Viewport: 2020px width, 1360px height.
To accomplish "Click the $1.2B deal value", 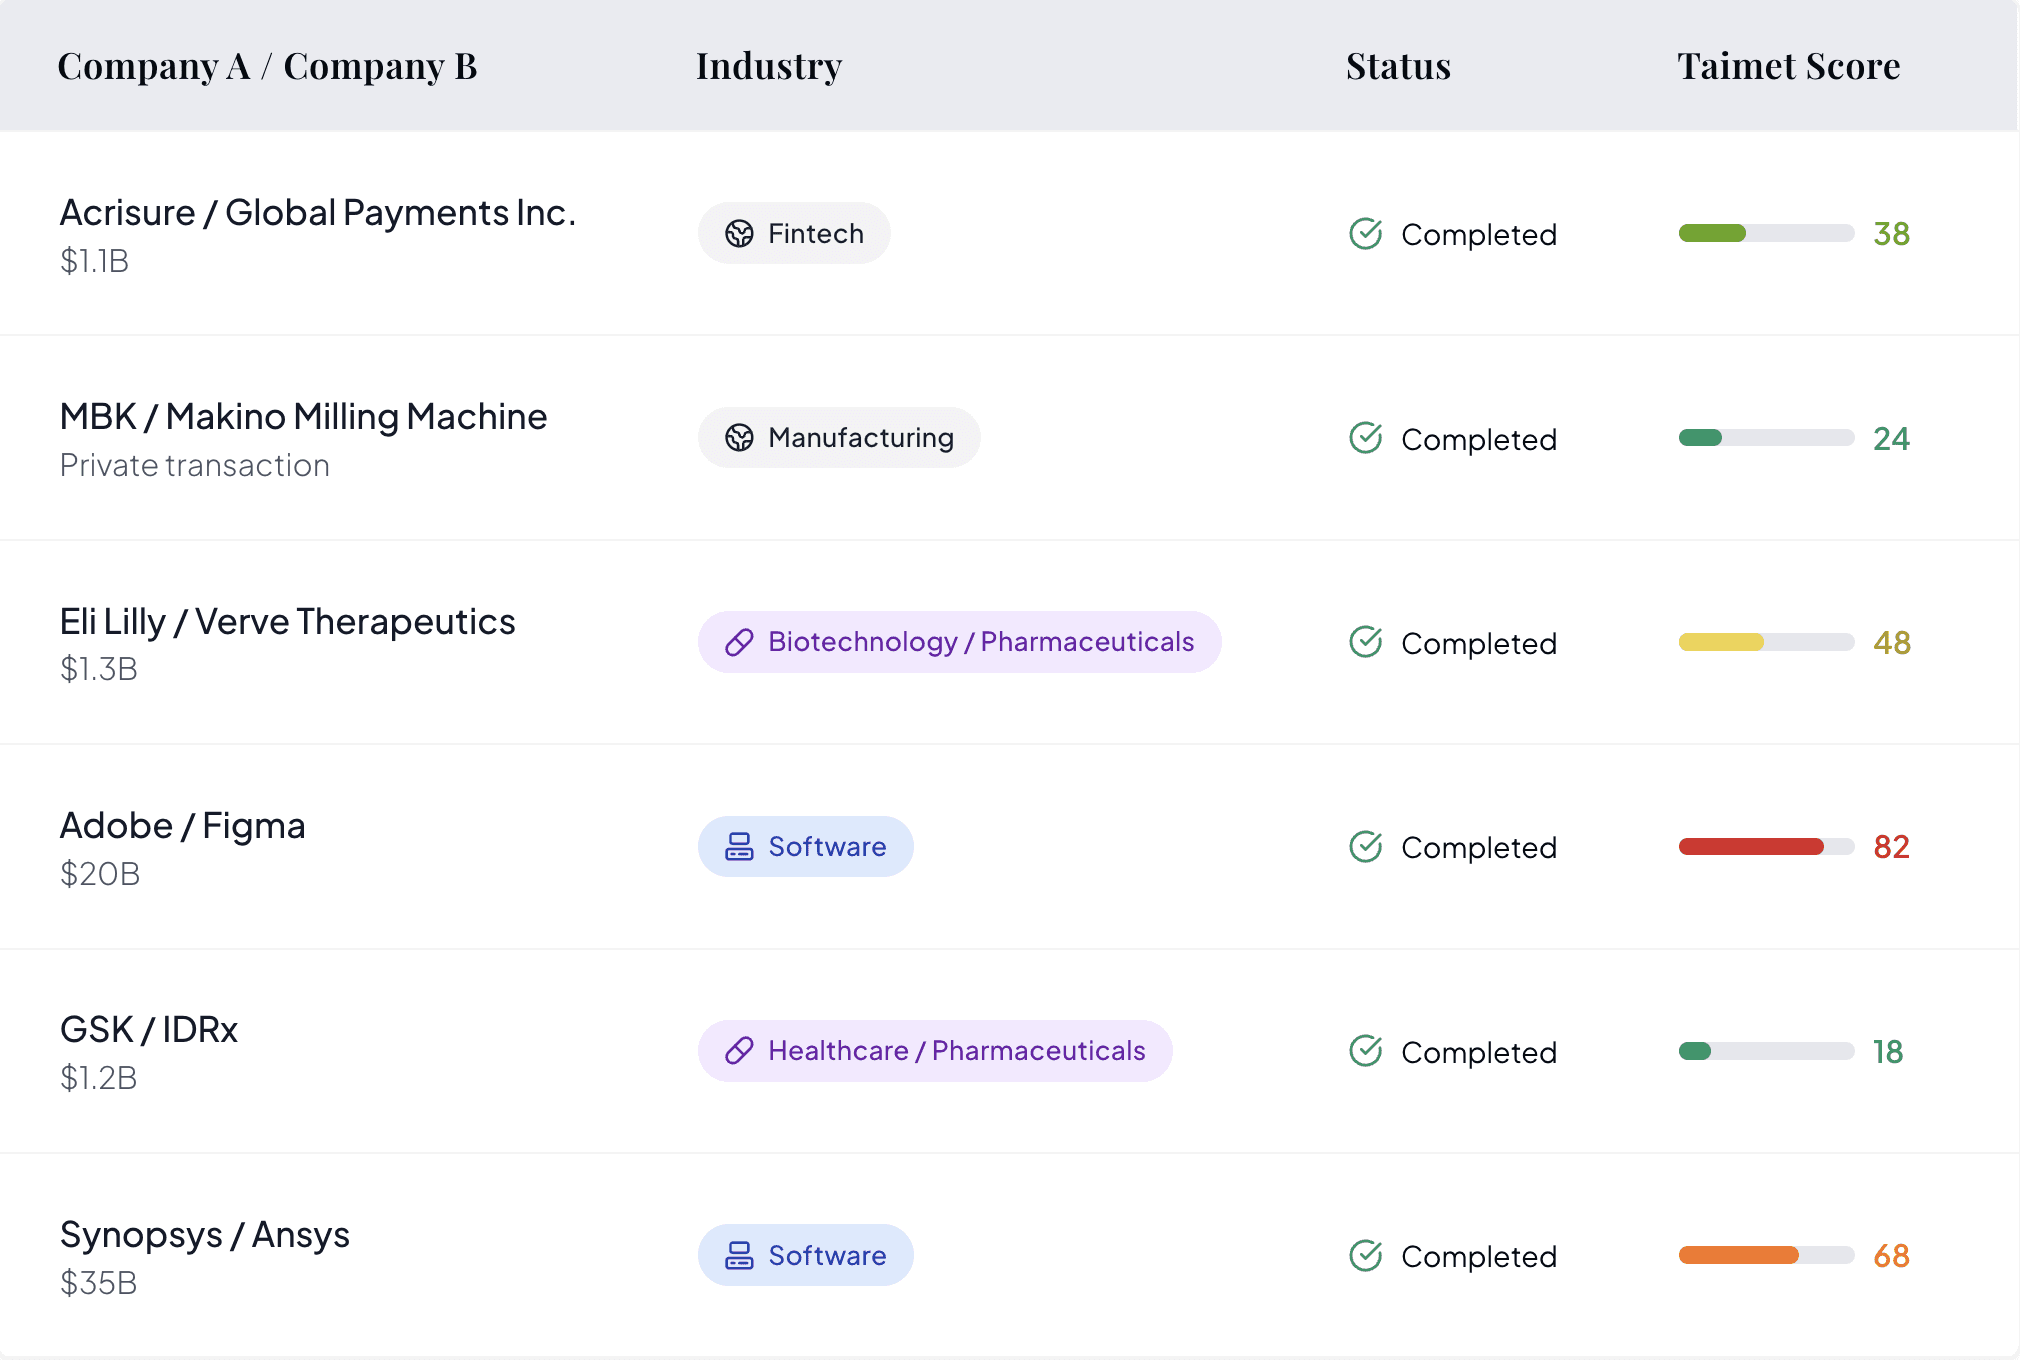I will 99,1078.
